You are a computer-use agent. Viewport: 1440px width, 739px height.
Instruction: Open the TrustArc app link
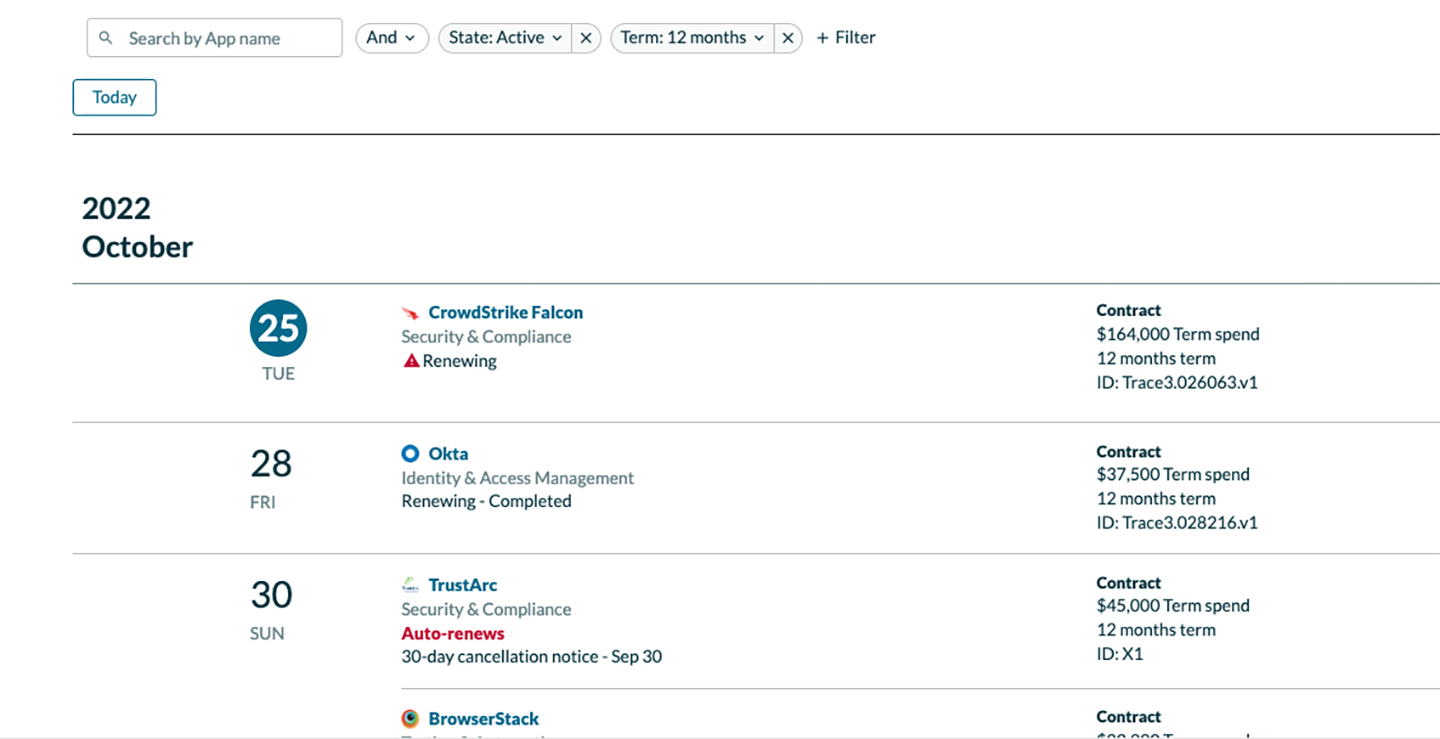click(462, 585)
